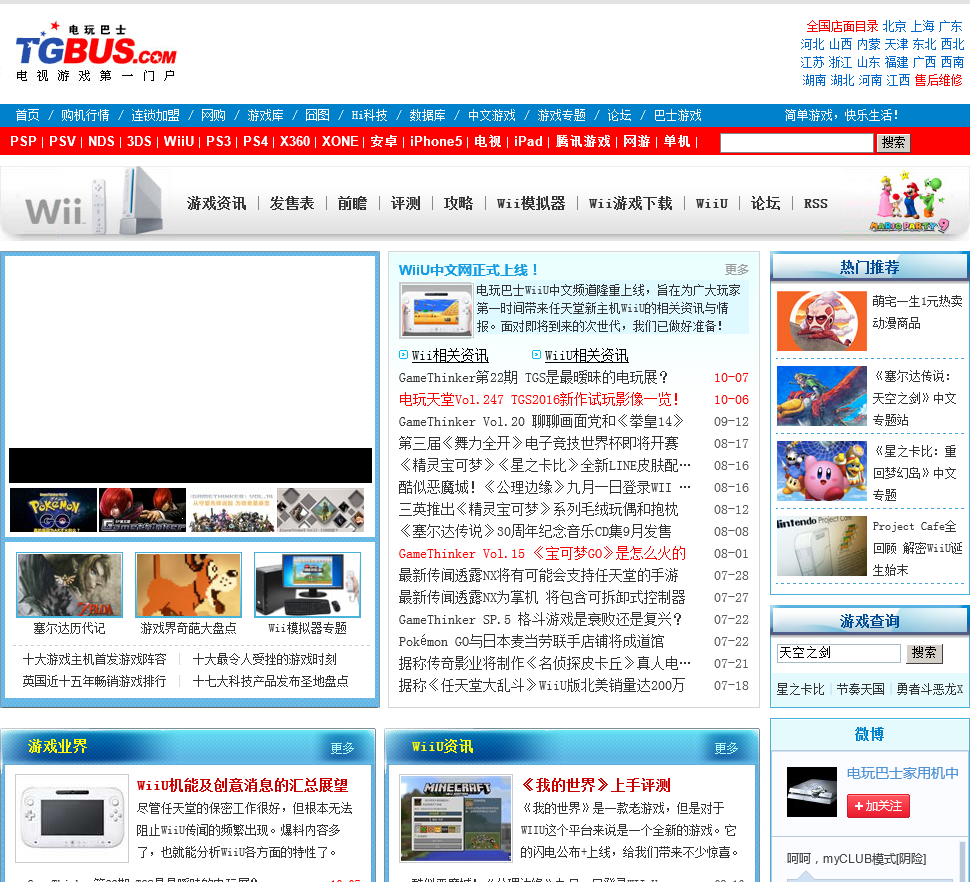Open 购机行情 in the blue navigation bar
Image resolution: width=970 pixels, height=882 pixels.
click(85, 115)
